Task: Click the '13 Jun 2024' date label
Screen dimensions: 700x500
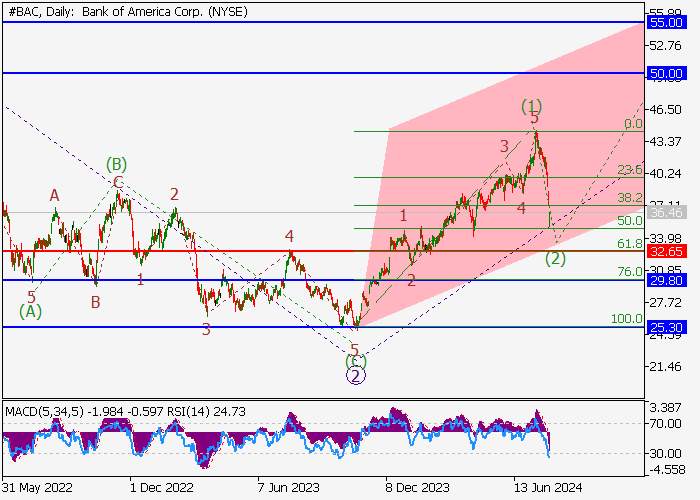Action: tap(548, 487)
